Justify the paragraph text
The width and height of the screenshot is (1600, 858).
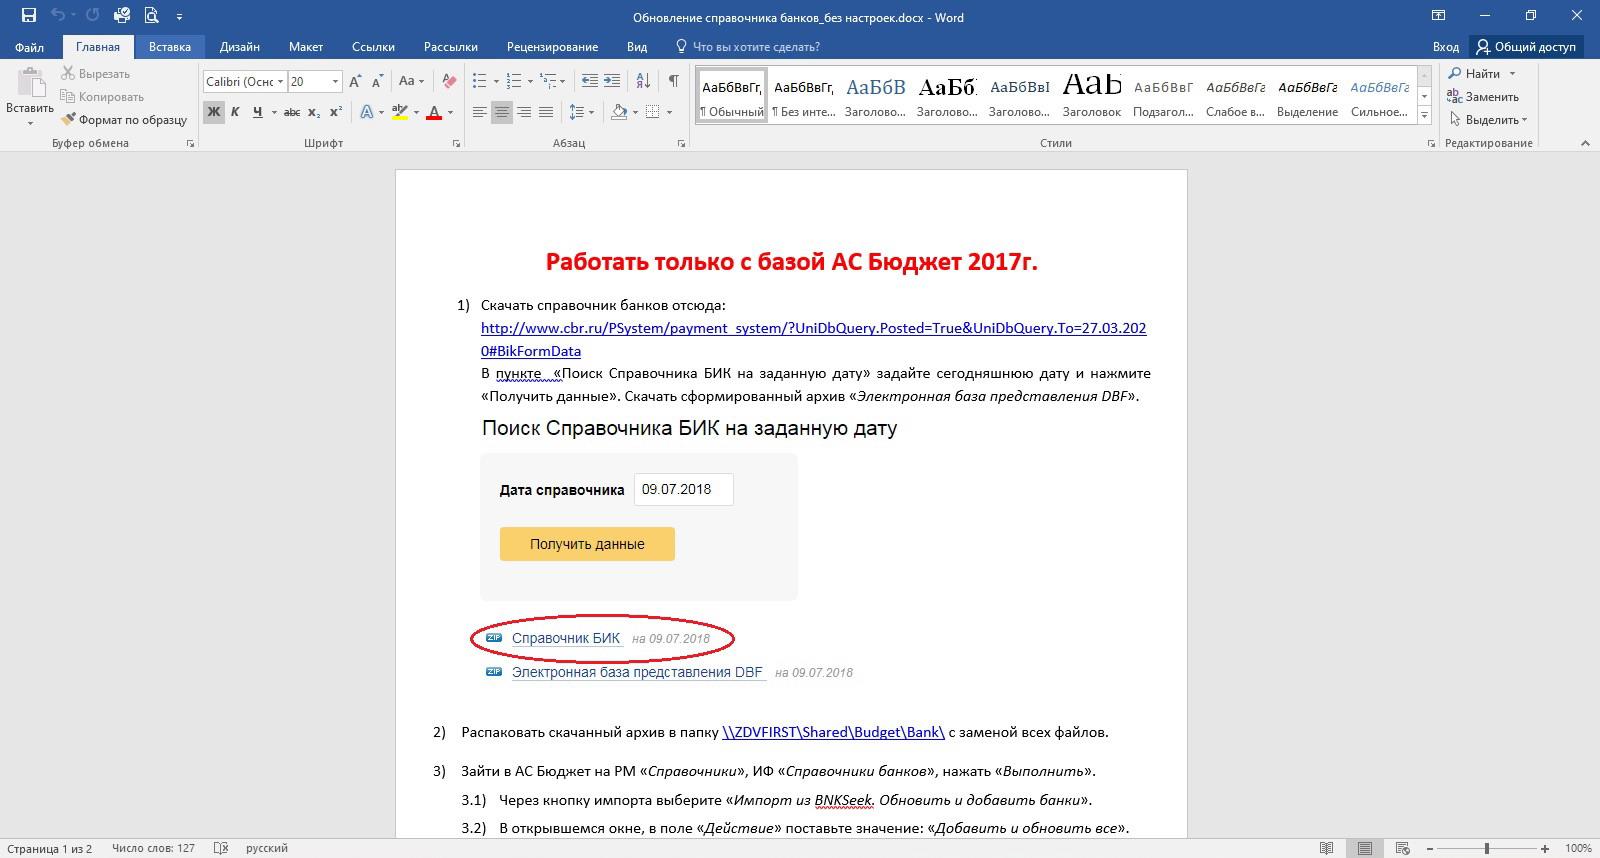point(546,112)
